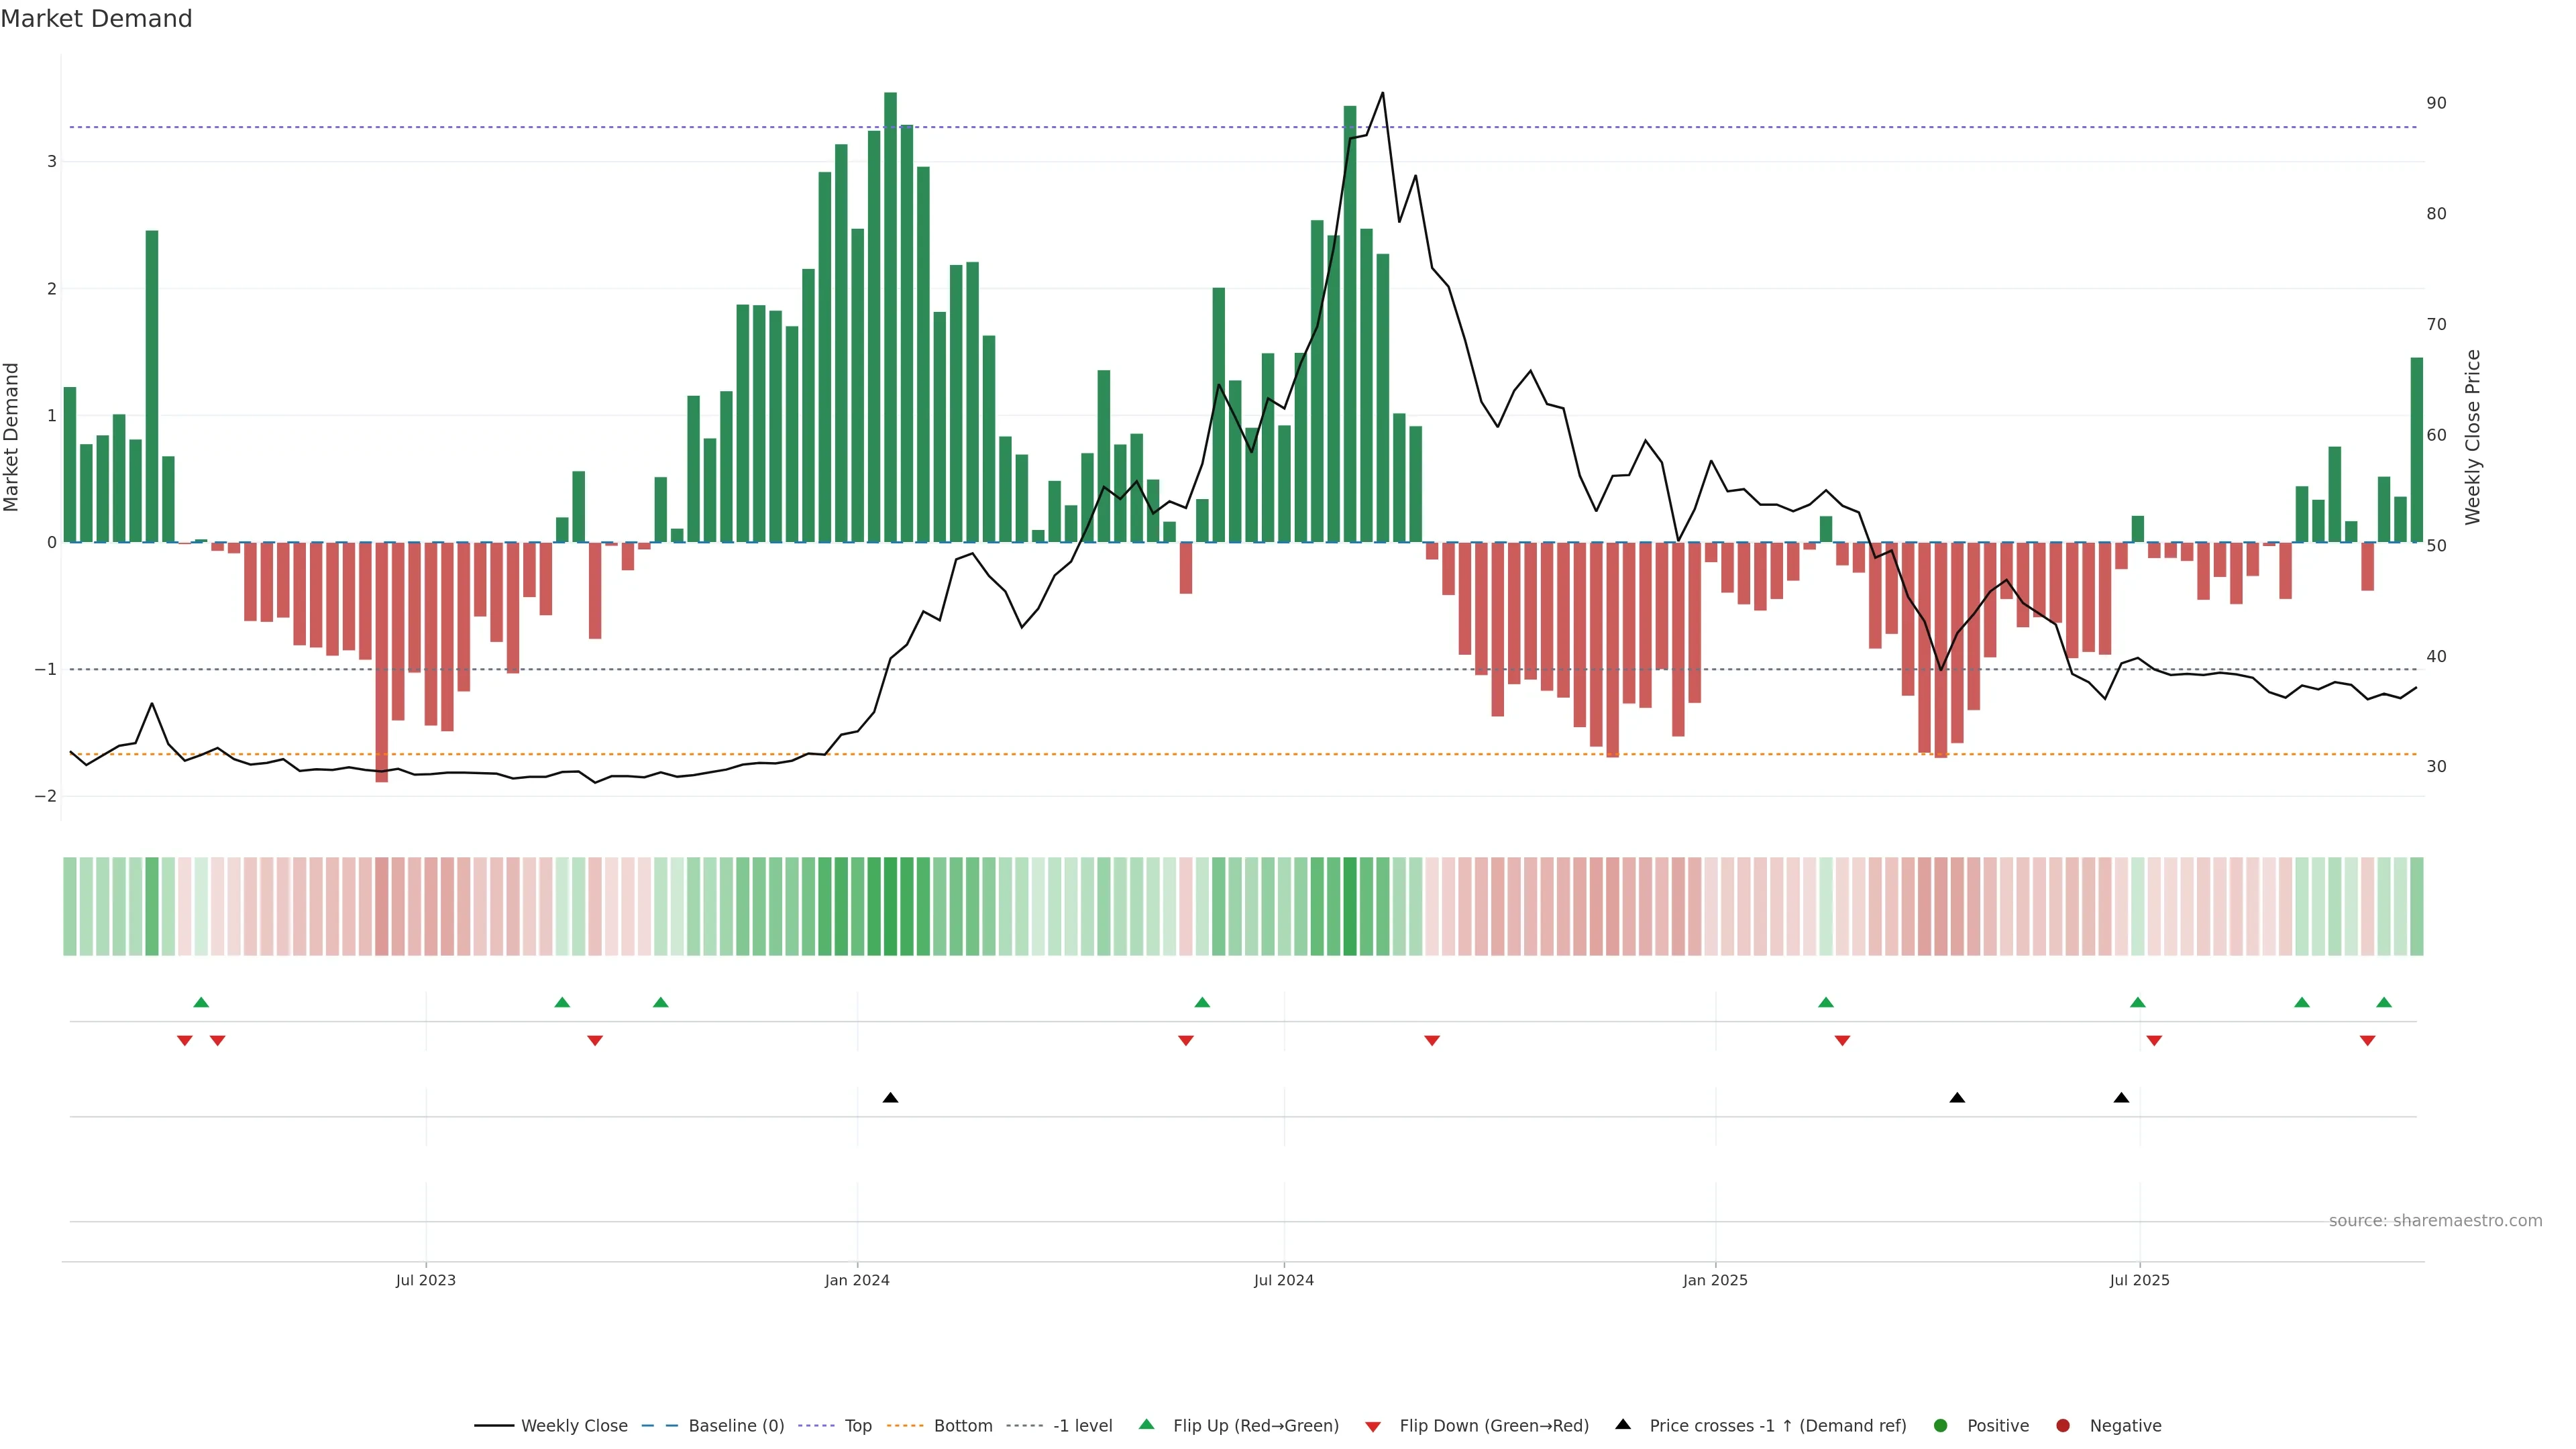Viewport: 2576px width, 1449px height.
Task: Click darkest green heatmap cell
Action: [890, 906]
